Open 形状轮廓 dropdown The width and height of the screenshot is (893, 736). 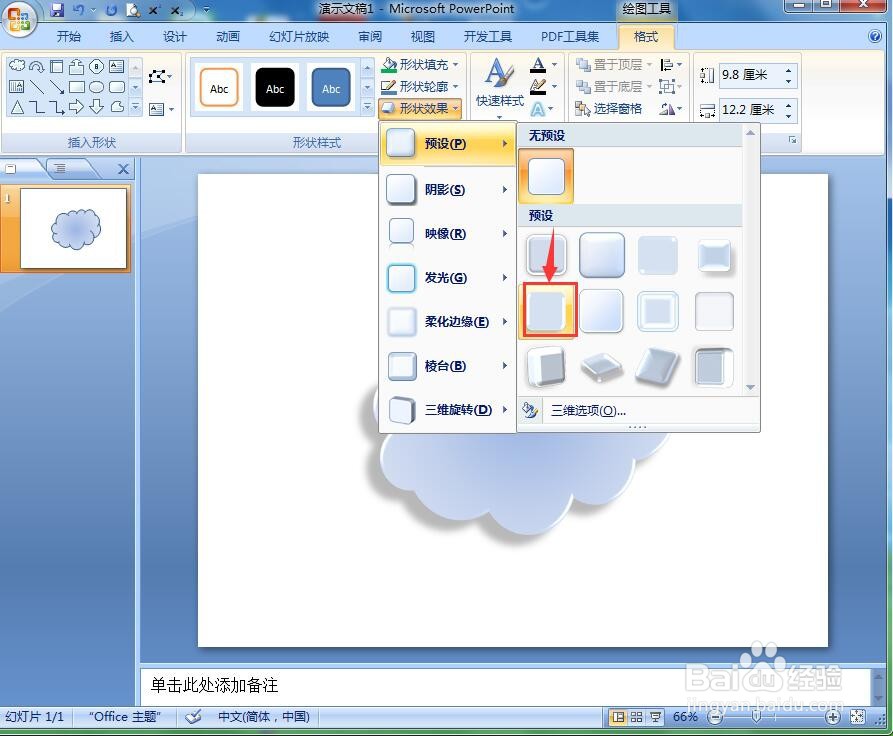(420, 86)
